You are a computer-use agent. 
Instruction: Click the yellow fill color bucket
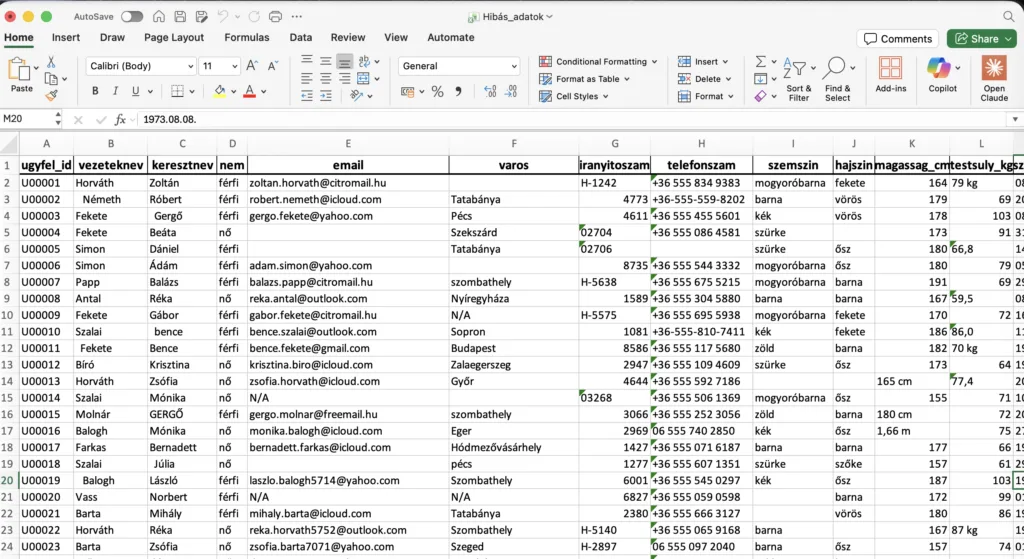pos(220,91)
